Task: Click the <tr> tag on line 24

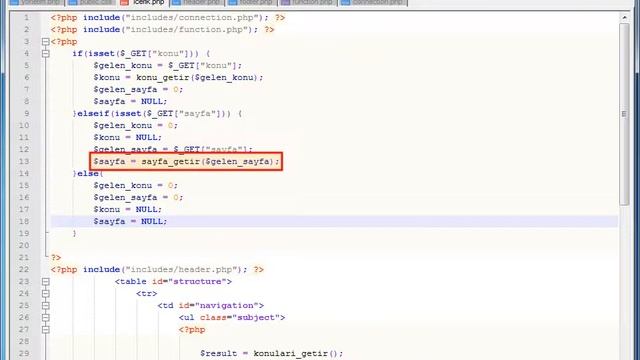Action: (147, 293)
